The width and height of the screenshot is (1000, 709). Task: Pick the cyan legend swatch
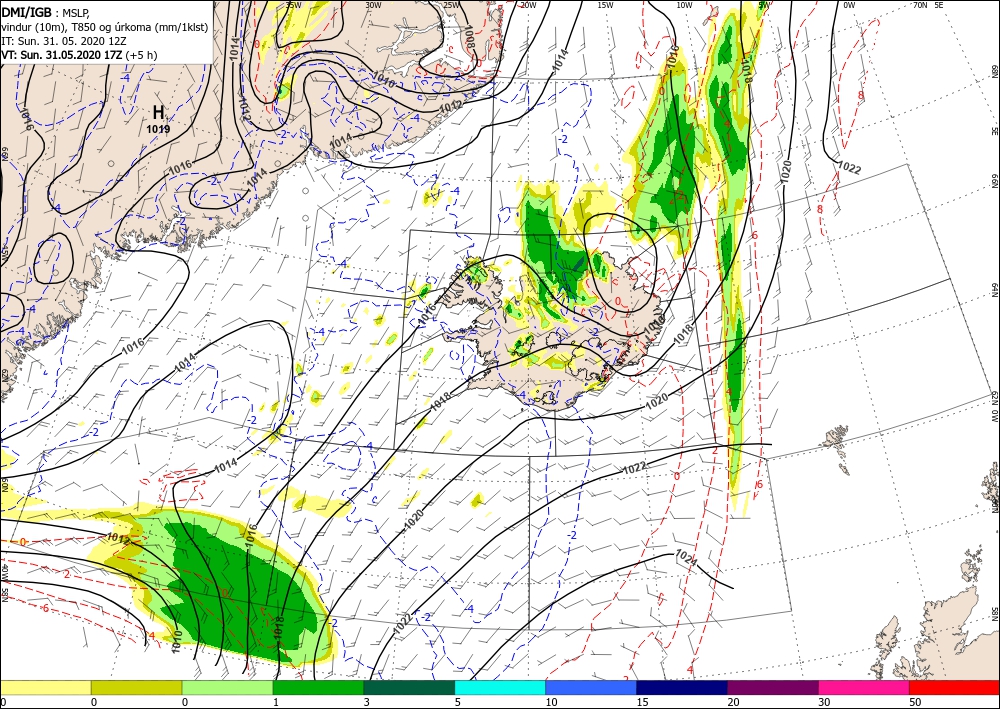click(x=500, y=687)
